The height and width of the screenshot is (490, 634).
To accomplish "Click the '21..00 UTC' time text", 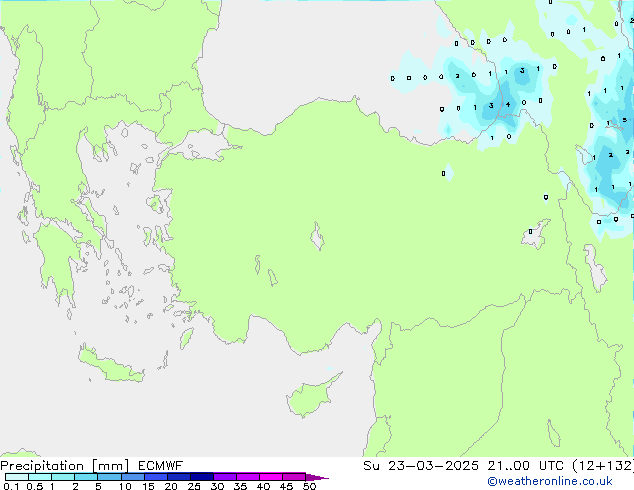I will [526, 466].
